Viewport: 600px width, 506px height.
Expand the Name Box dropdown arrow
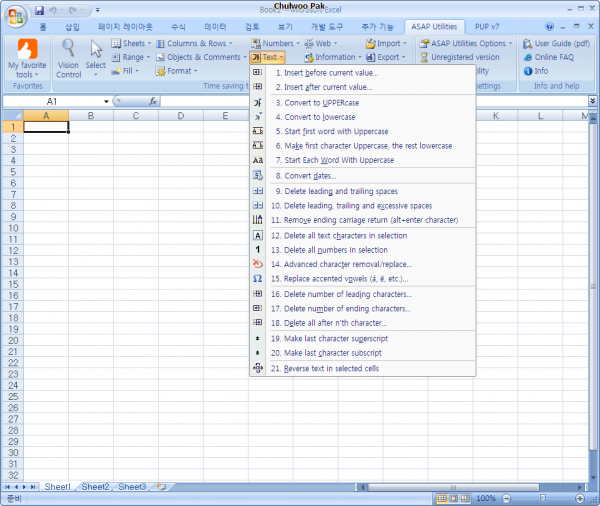106,101
